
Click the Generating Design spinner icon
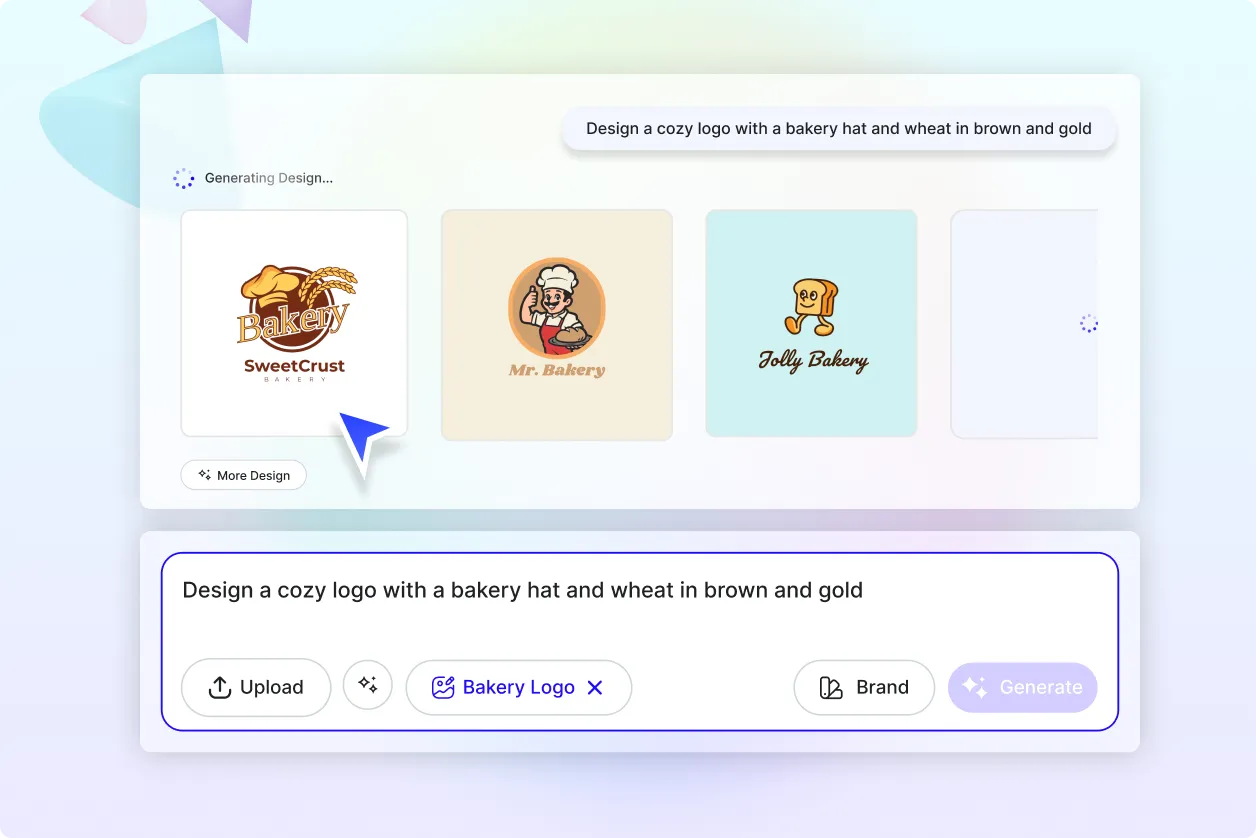tap(184, 178)
